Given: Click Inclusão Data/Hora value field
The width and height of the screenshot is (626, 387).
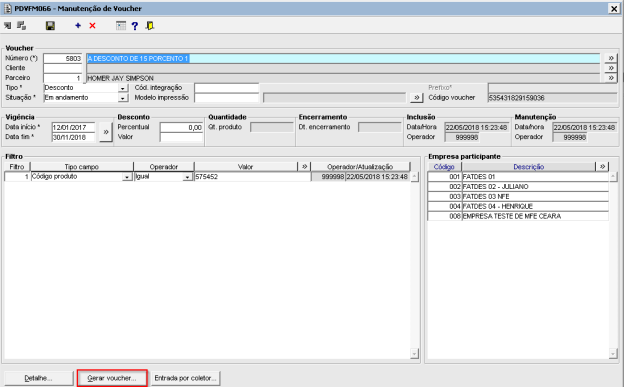Looking at the screenshot, I should pos(477,127).
